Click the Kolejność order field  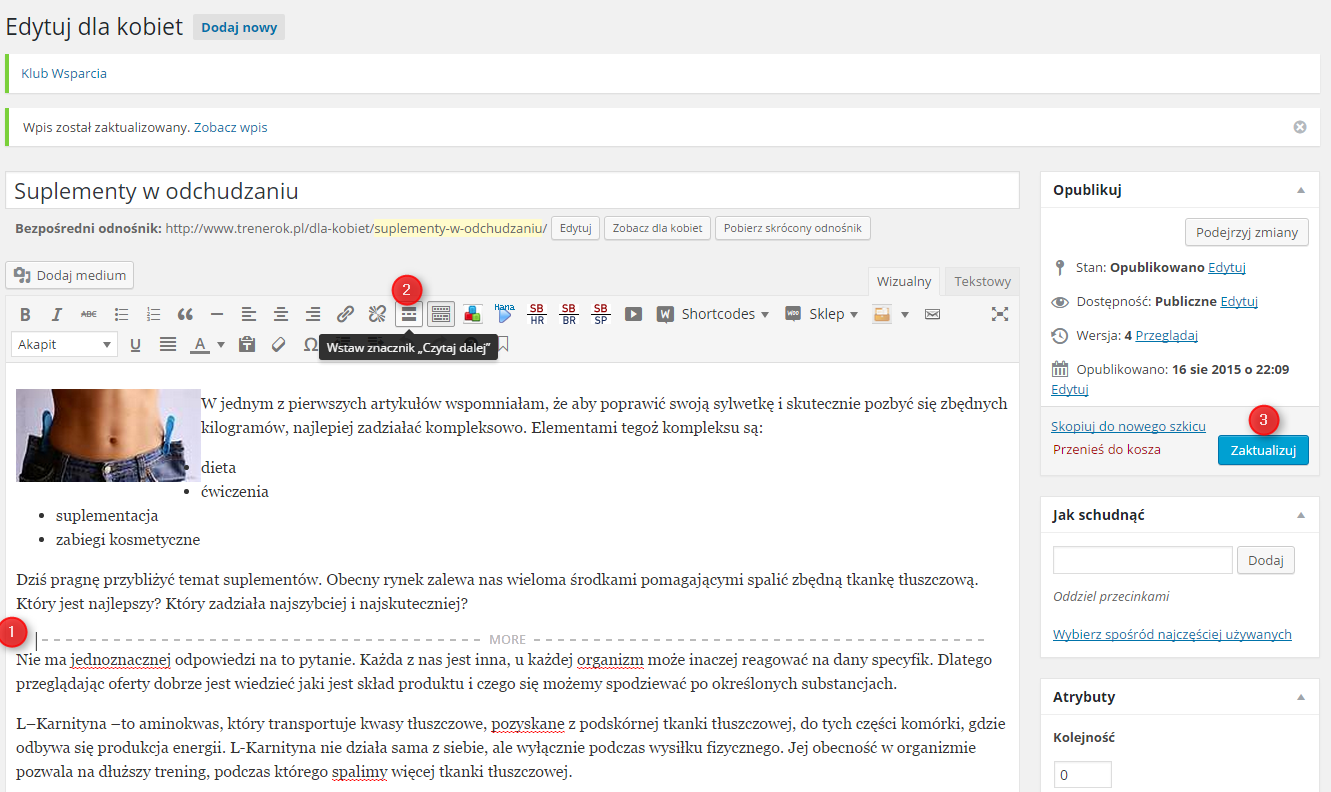point(1083,775)
